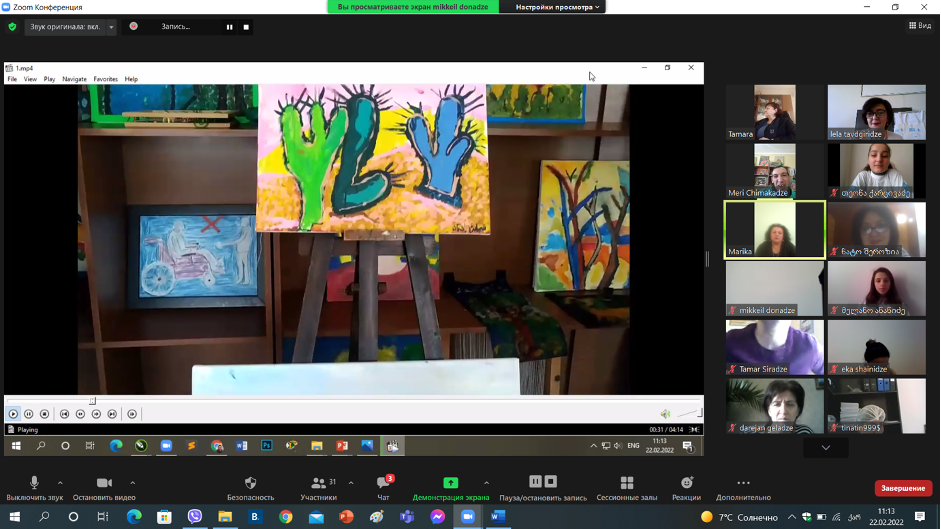Open Чат panel with 3 unread
941x529 pixels.
[383, 488]
